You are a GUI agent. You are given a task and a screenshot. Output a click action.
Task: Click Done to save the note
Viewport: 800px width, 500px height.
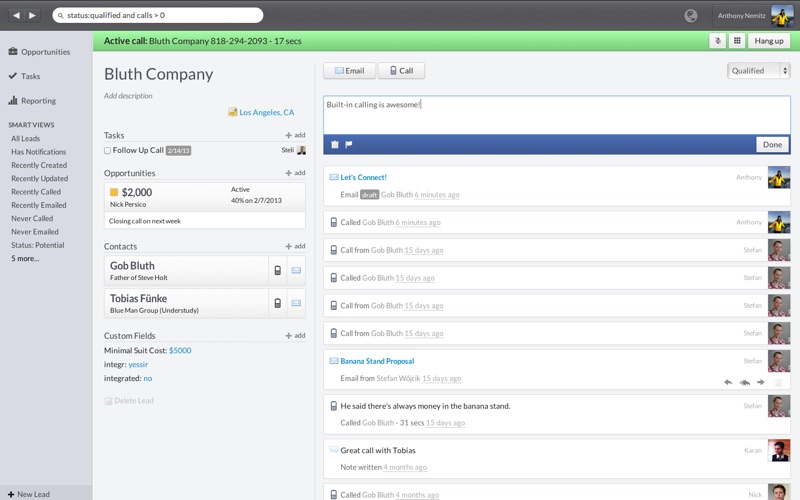(772, 144)
